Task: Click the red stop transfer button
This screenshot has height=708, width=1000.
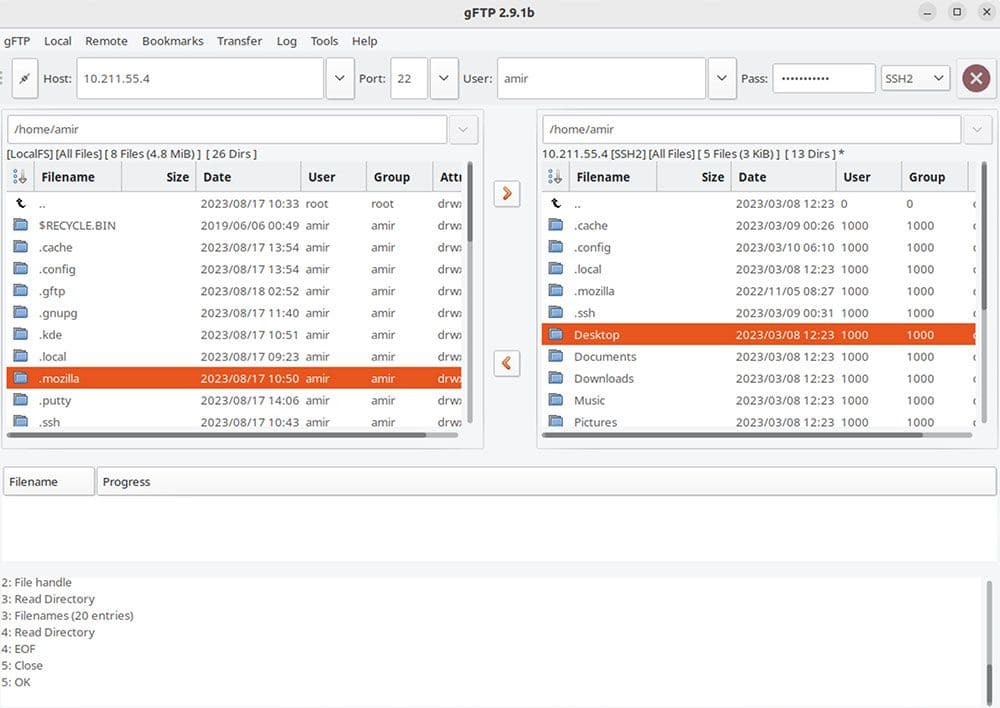Action: click(x=976, y=78)
